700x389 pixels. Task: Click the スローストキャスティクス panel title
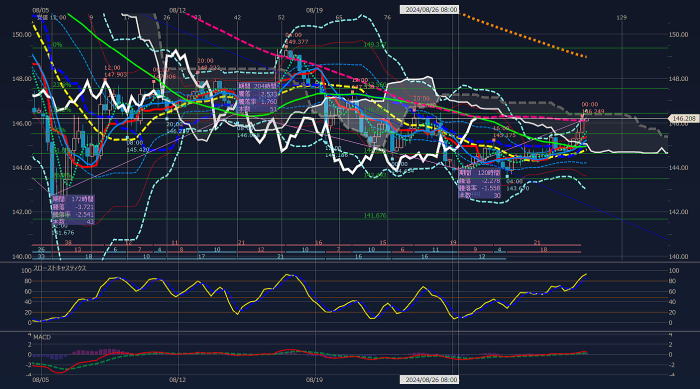click(60, 268)
